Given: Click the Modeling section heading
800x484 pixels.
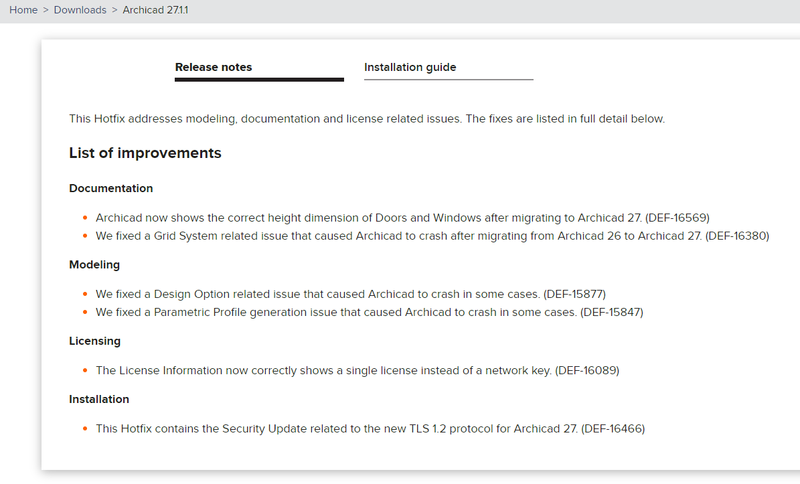Looking at the screenshot, I should click(x=95, y=265).
